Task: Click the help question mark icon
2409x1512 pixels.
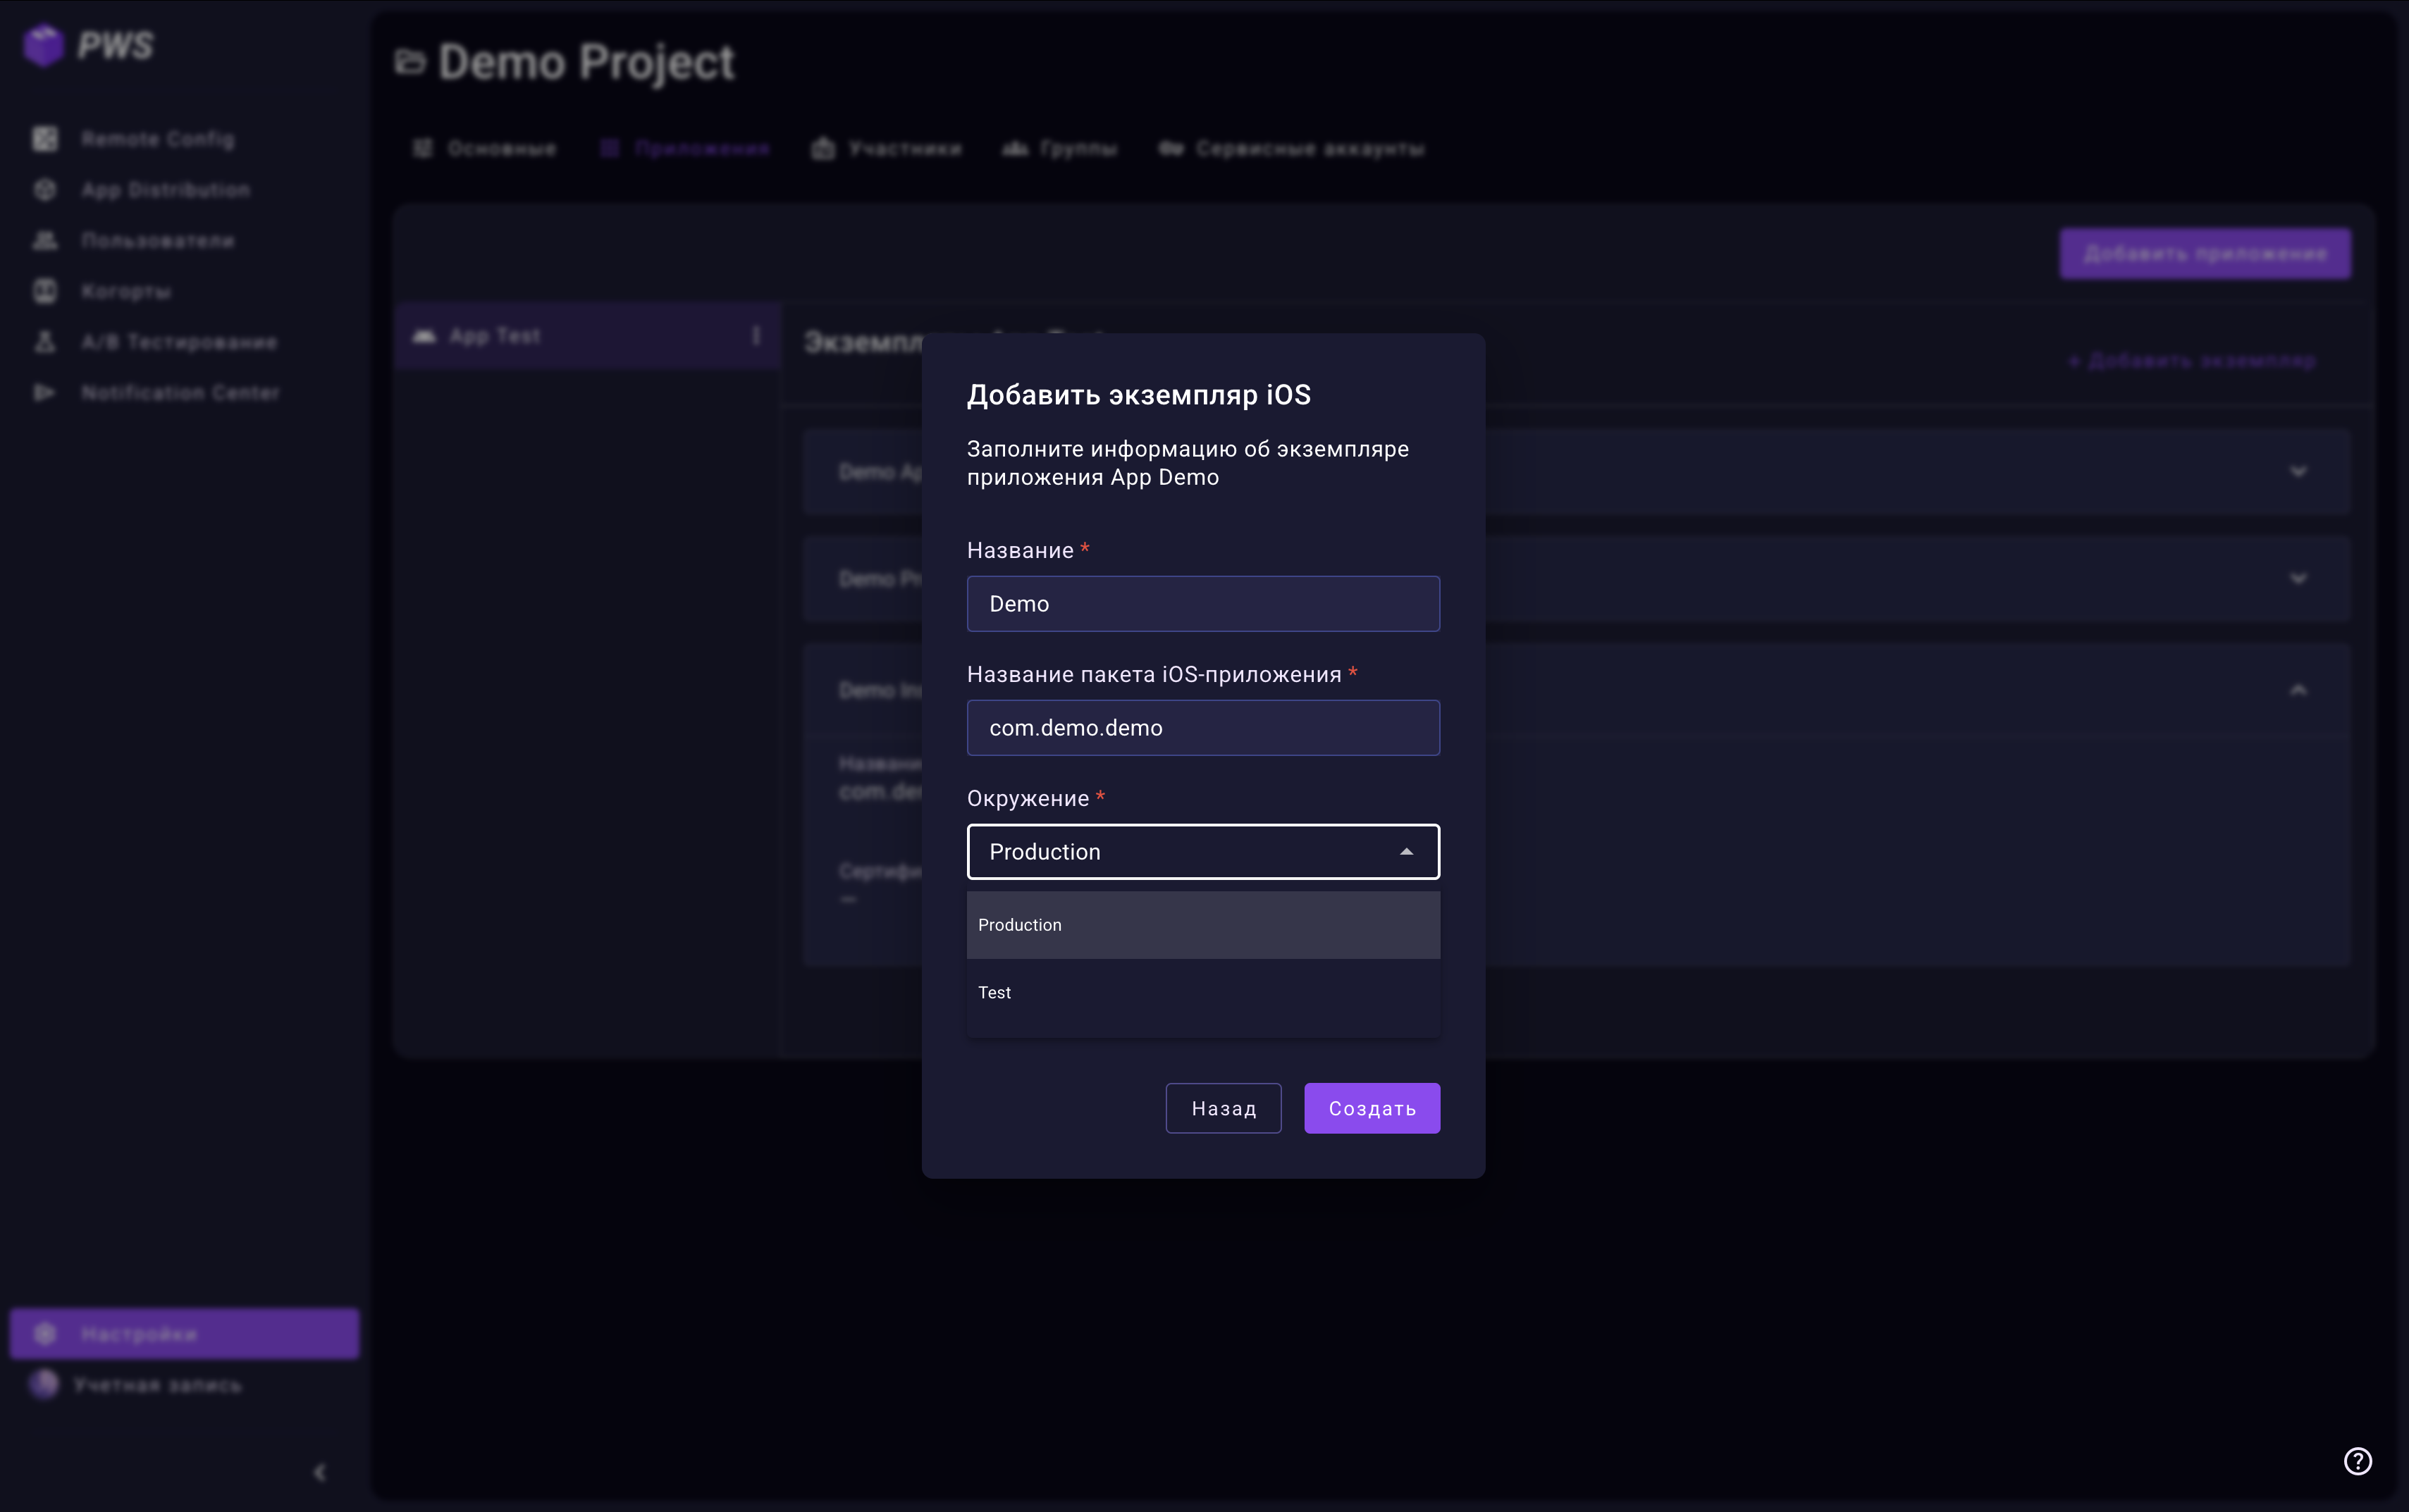Action: click(x=2357, y=1461)
